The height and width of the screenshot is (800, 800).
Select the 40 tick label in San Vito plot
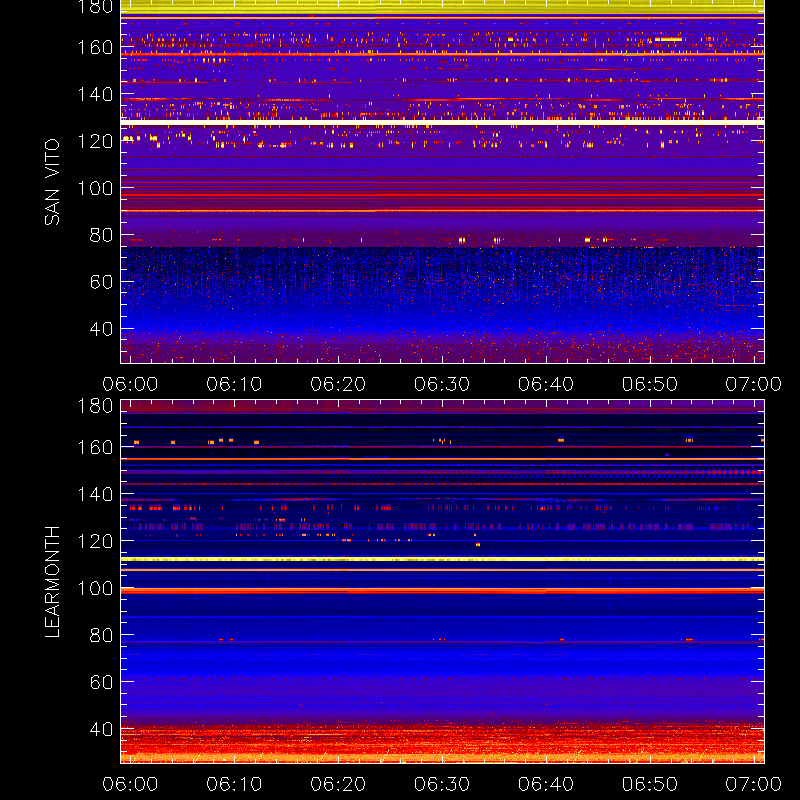coord(101,329)
